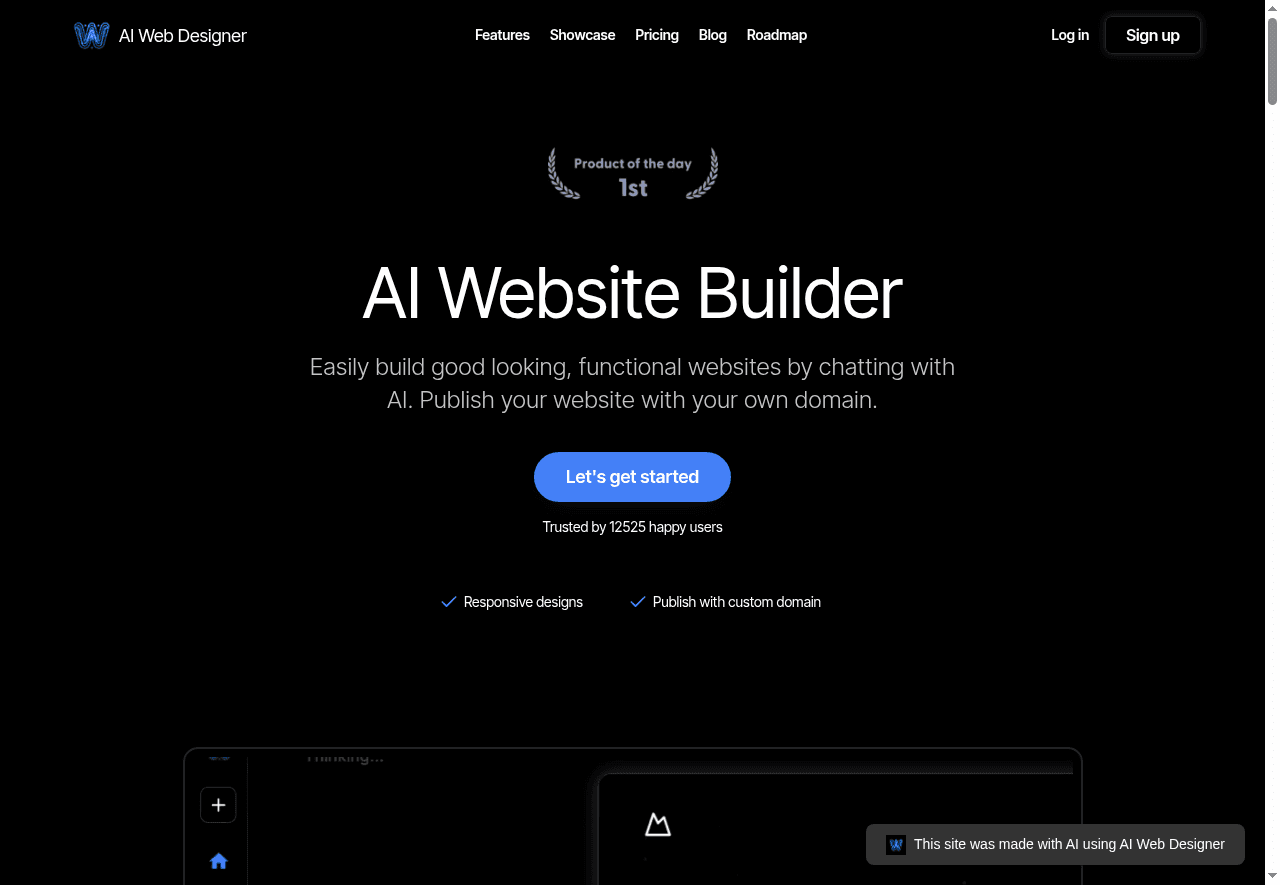Open the Blog from the top navigation
This screenshot has height=885, width=1280.
(712, 35)
